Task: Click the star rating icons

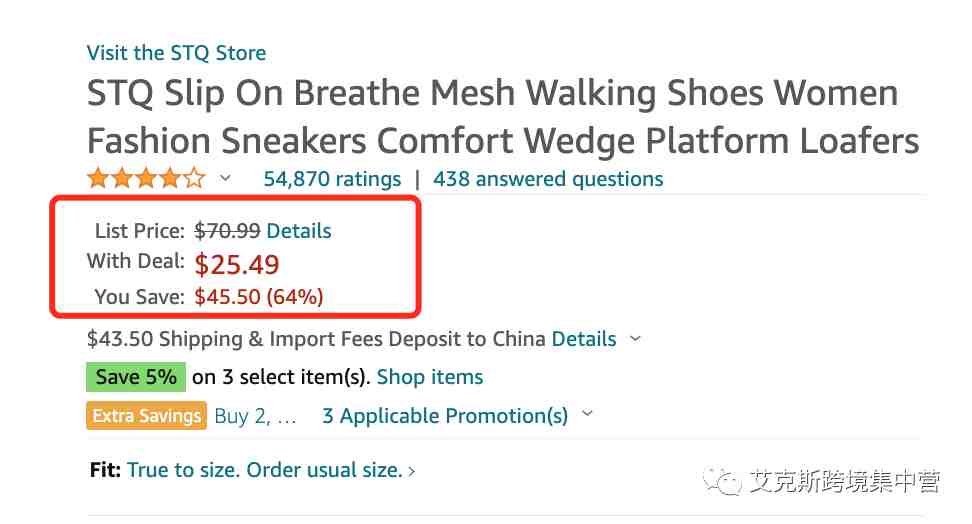Action: pyautogui.click(x=146, y=179)
